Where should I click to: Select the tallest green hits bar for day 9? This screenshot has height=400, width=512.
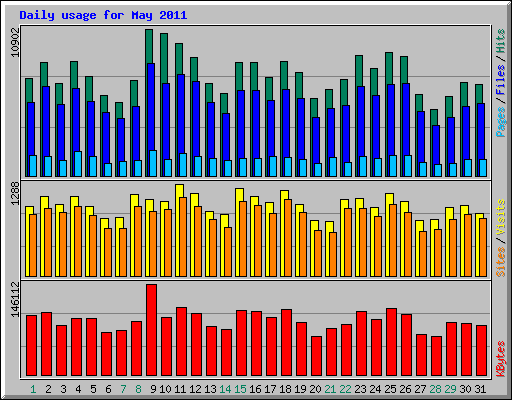(149, 46)
